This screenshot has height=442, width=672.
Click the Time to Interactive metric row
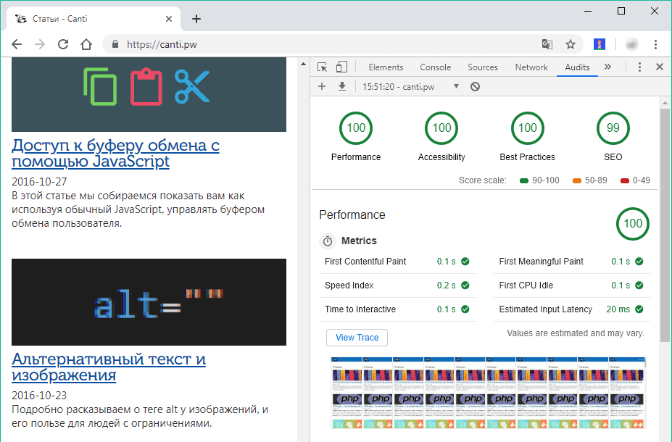[x=397, y=310]
